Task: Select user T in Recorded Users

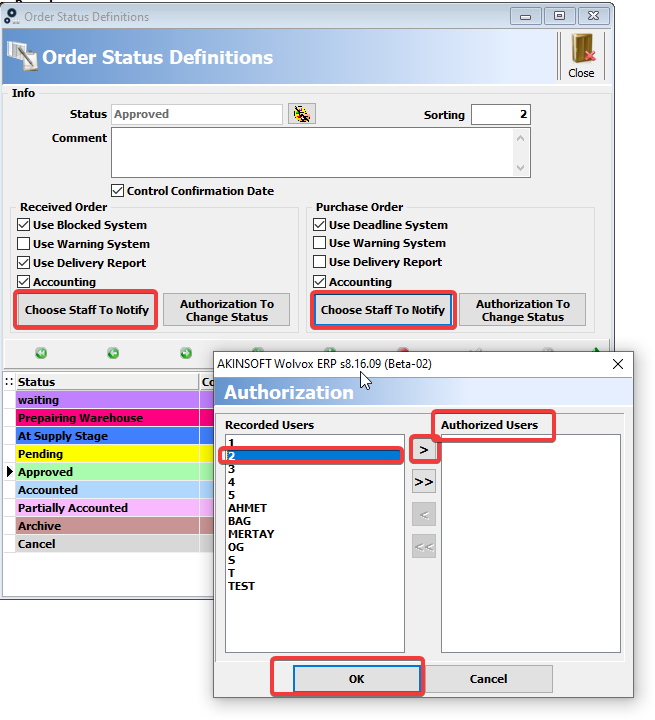Action: click(315, 573)
